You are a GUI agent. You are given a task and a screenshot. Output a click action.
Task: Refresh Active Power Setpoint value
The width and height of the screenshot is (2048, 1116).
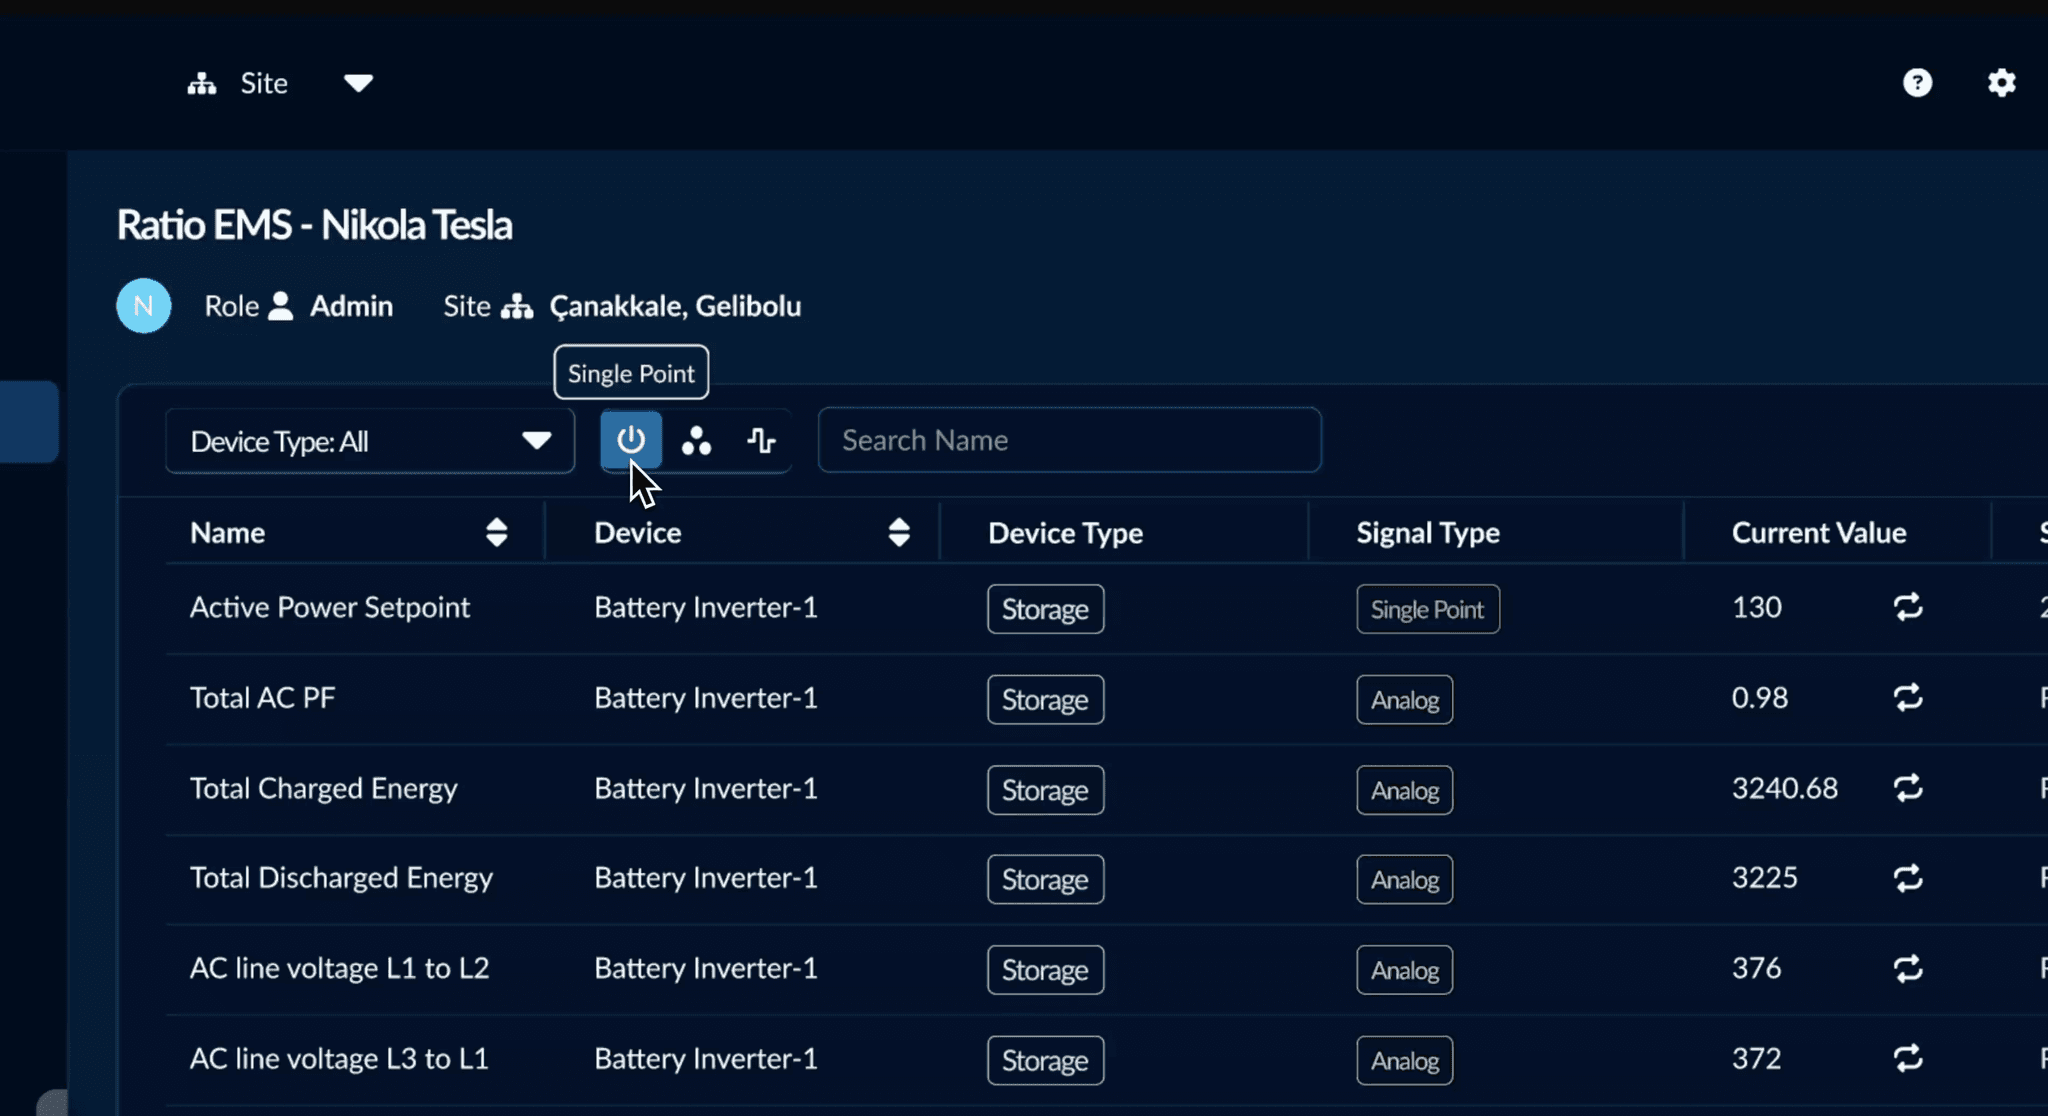pyautogui.click(x=1908, y=607)
